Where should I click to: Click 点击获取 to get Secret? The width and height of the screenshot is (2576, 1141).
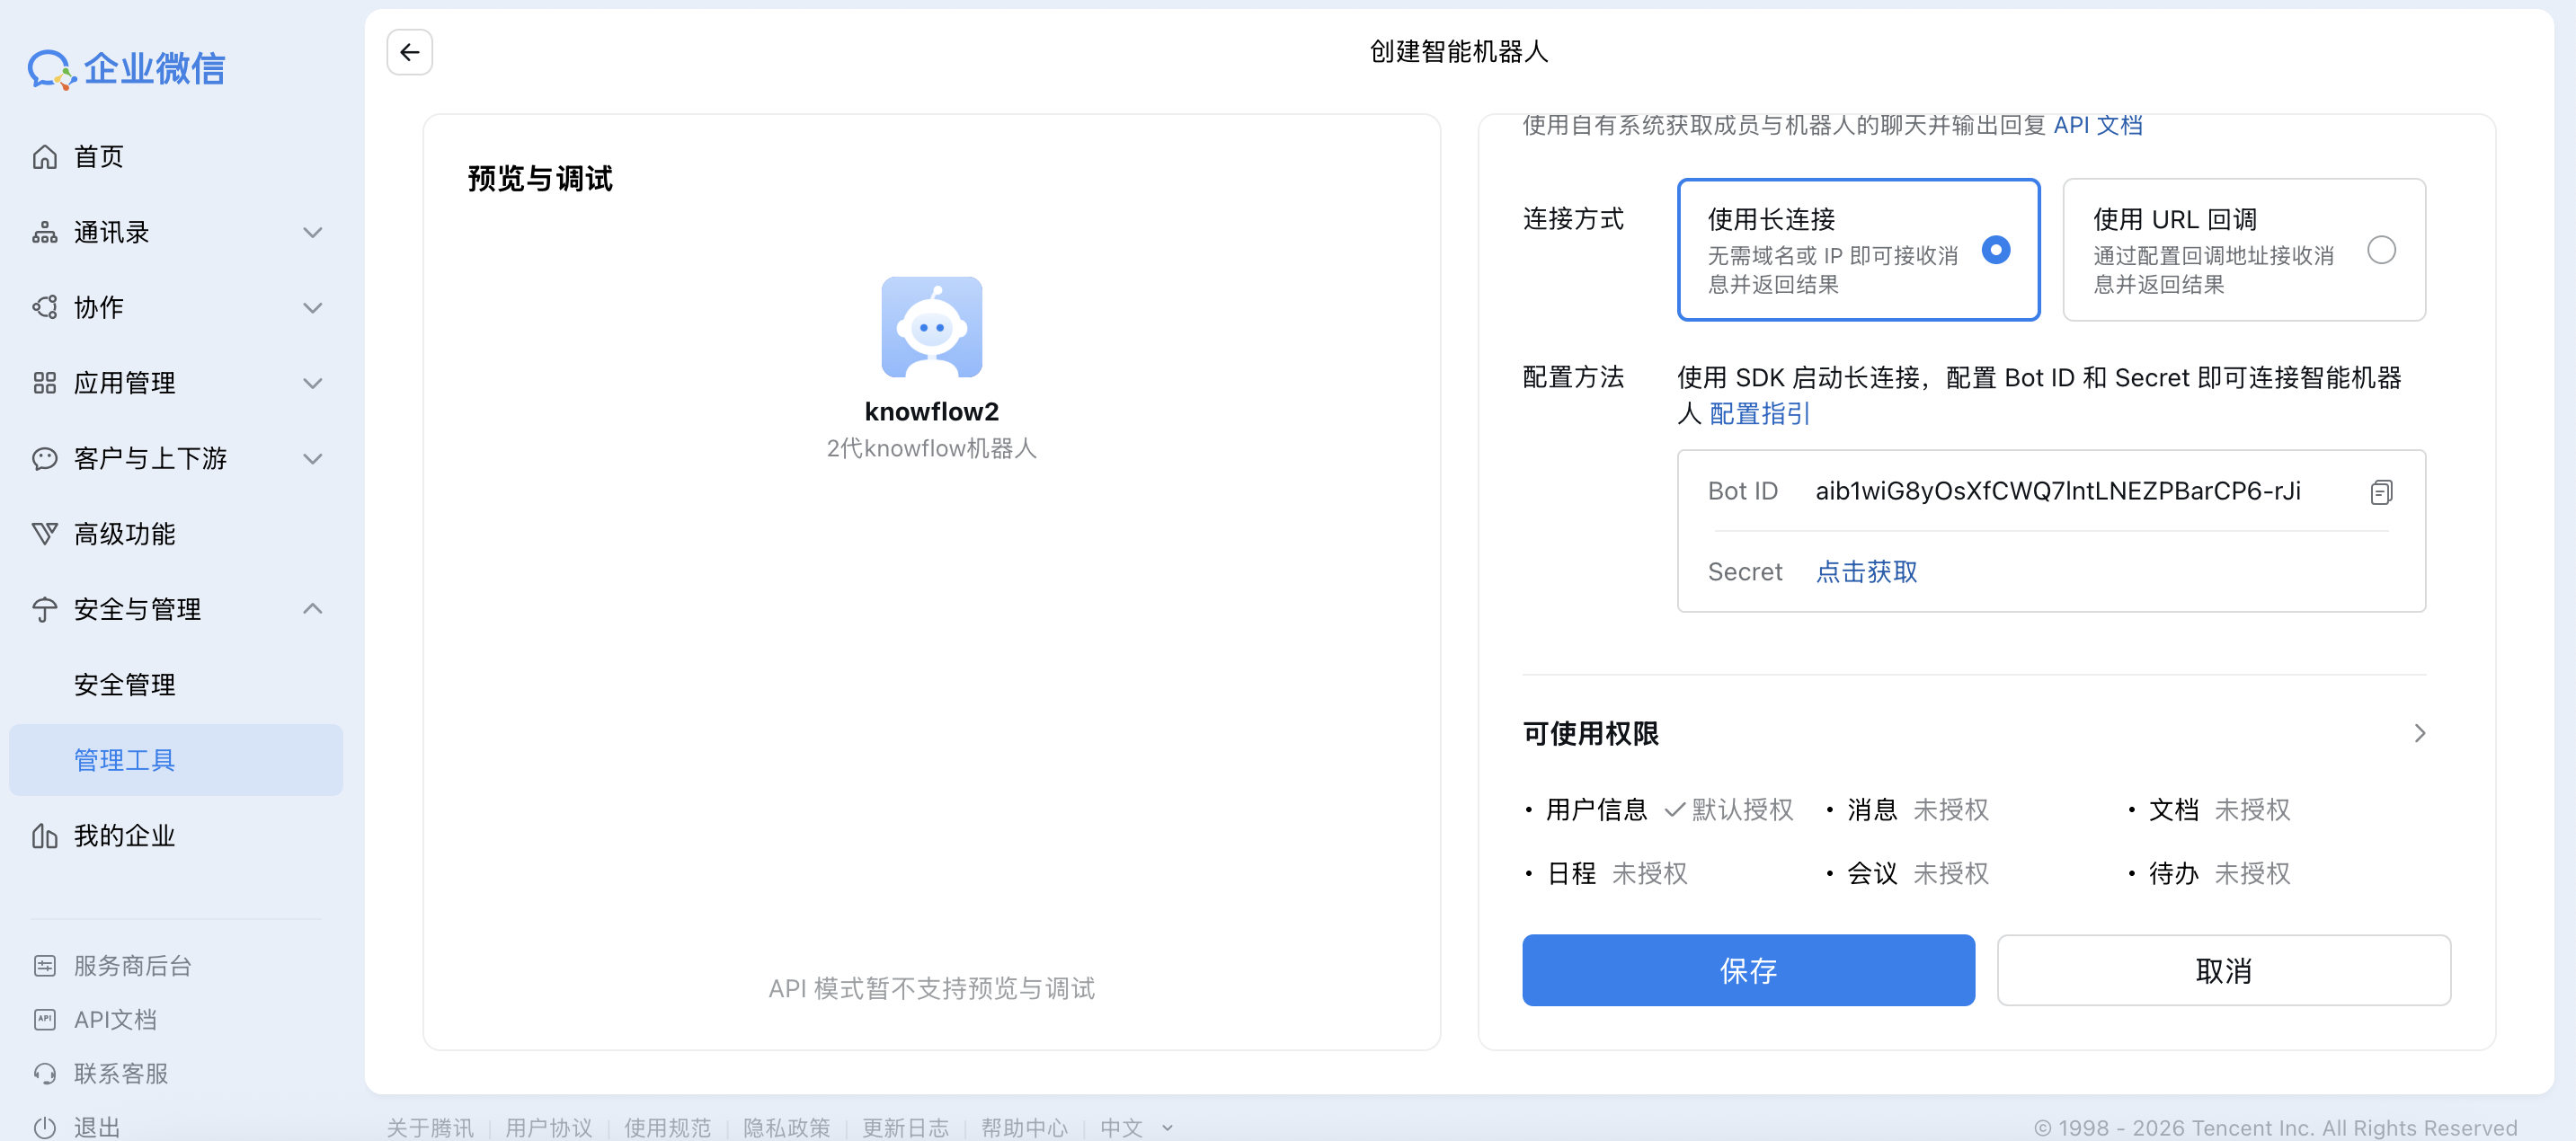coord(1866,571)
